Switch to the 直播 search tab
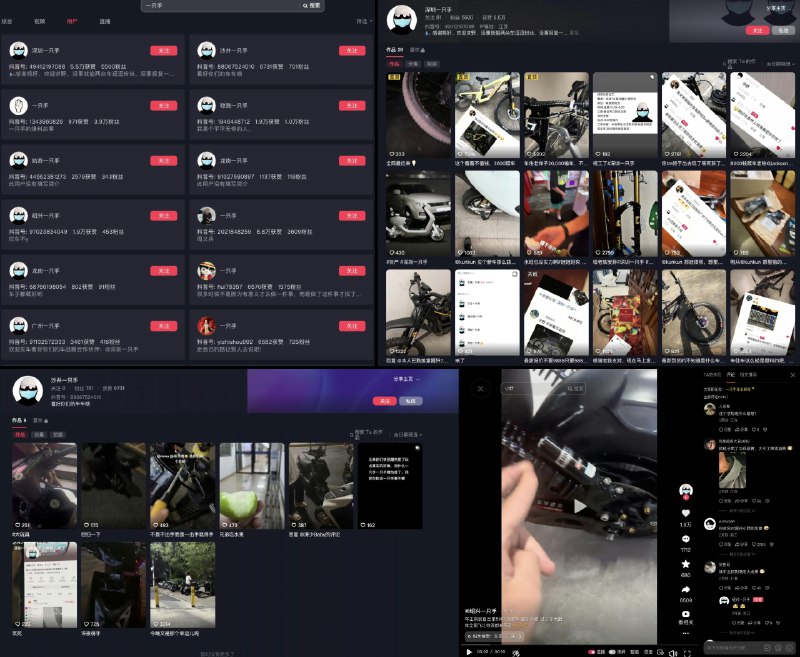The height and width of the screenshot is (657, 800). point(105,21)
